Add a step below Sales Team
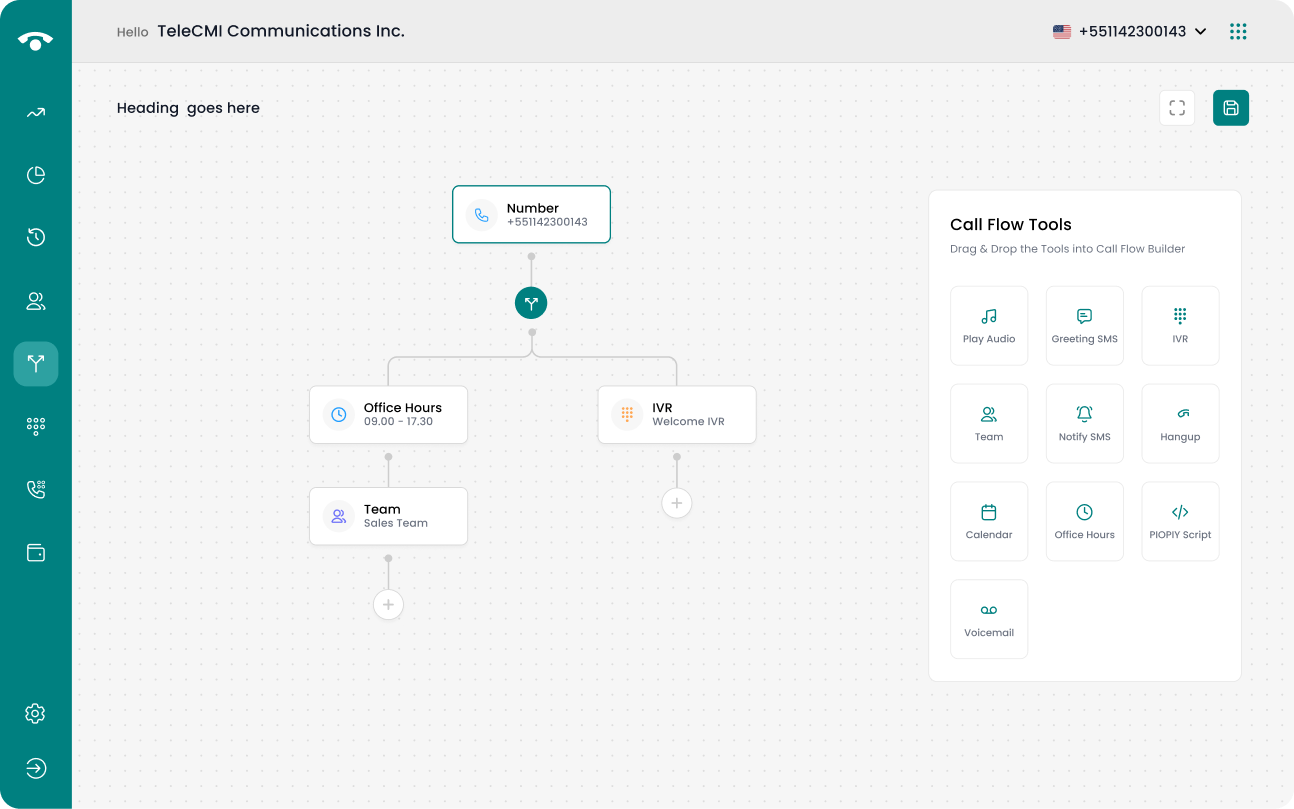1294x809 pixels. (388, 604)
